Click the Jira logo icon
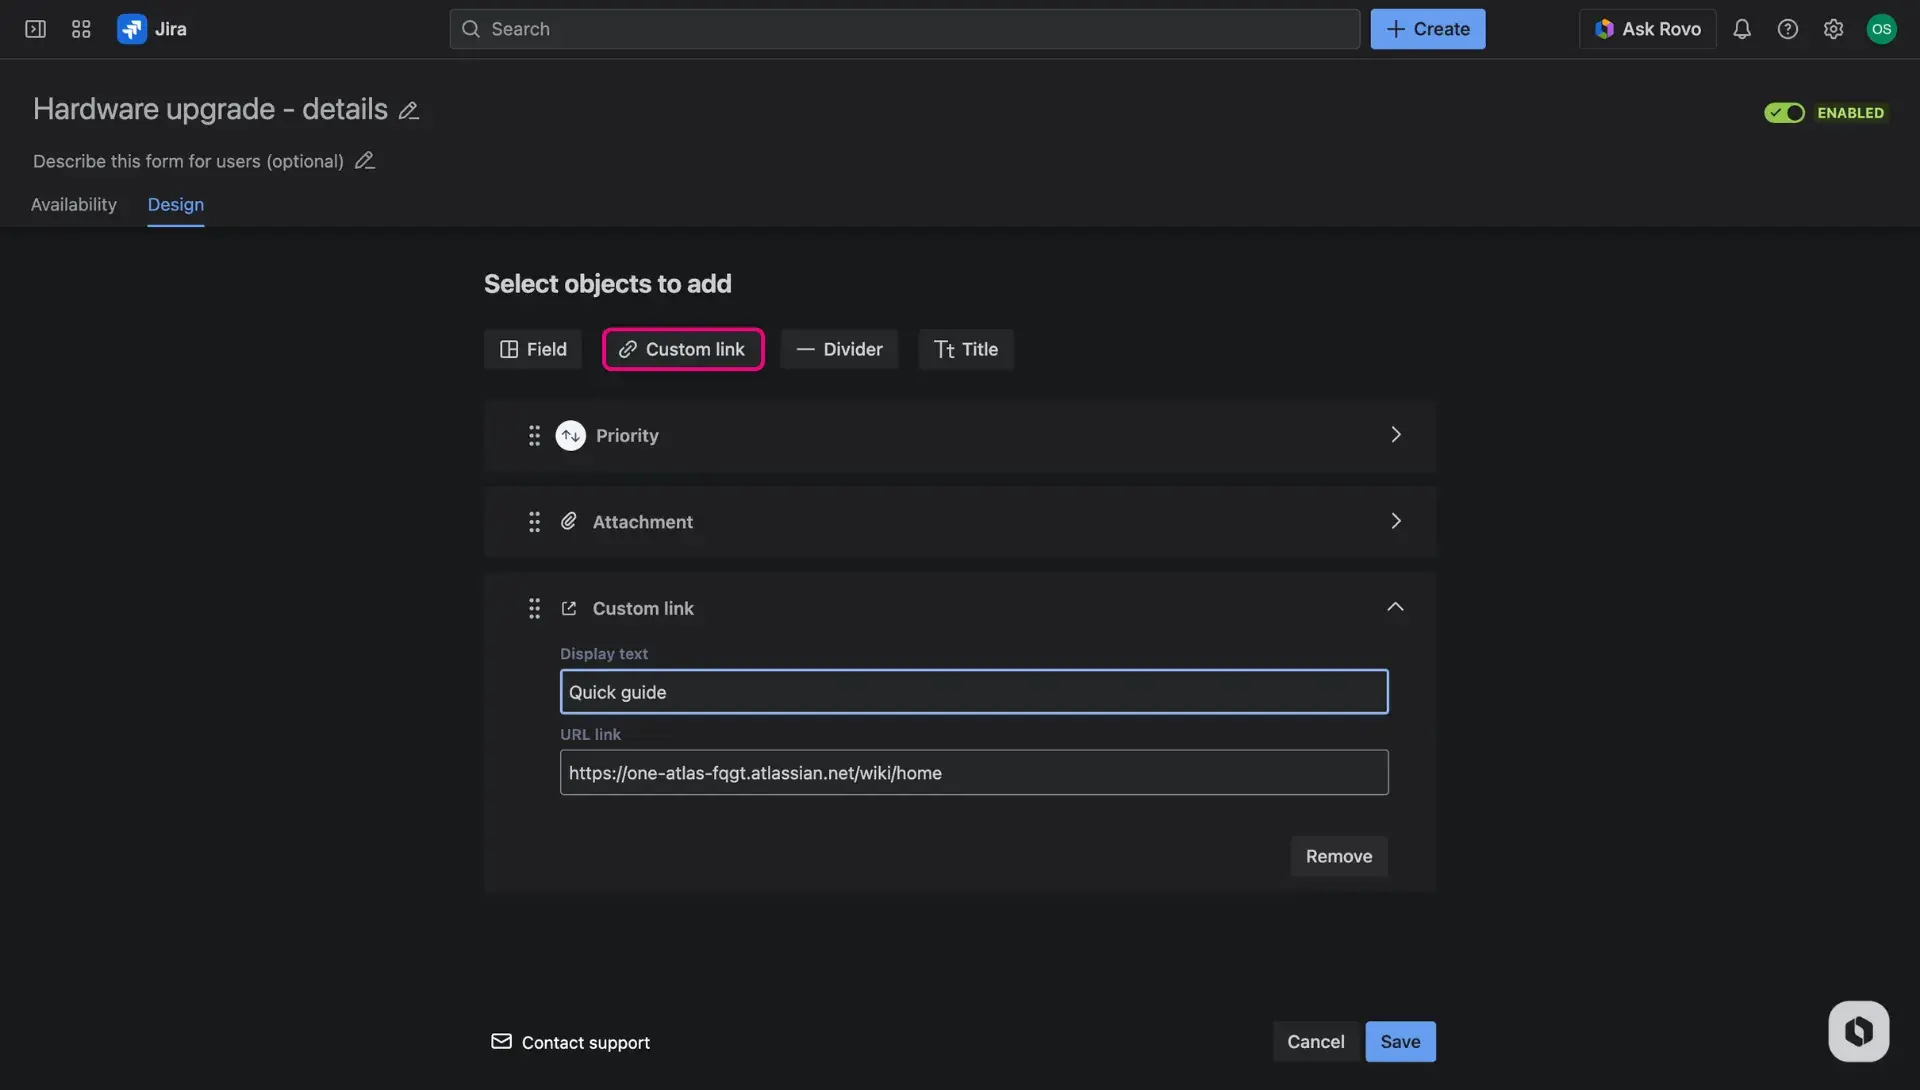The height and width of the screenshot is (1090, 1920). coord(132,29)
